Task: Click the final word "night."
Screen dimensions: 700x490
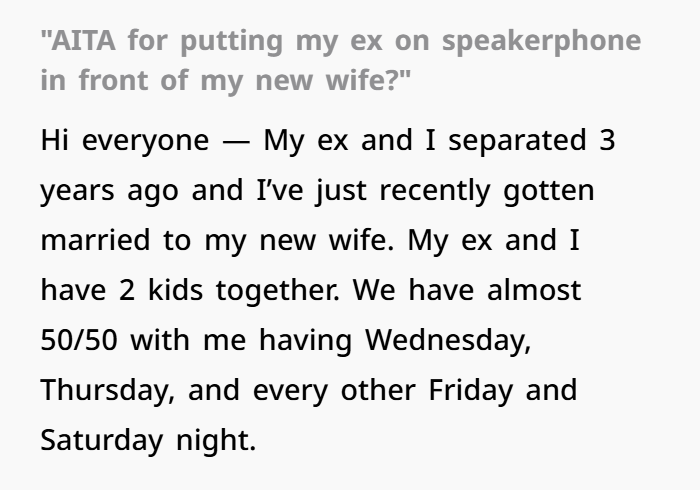Action: tap(216, 442)
